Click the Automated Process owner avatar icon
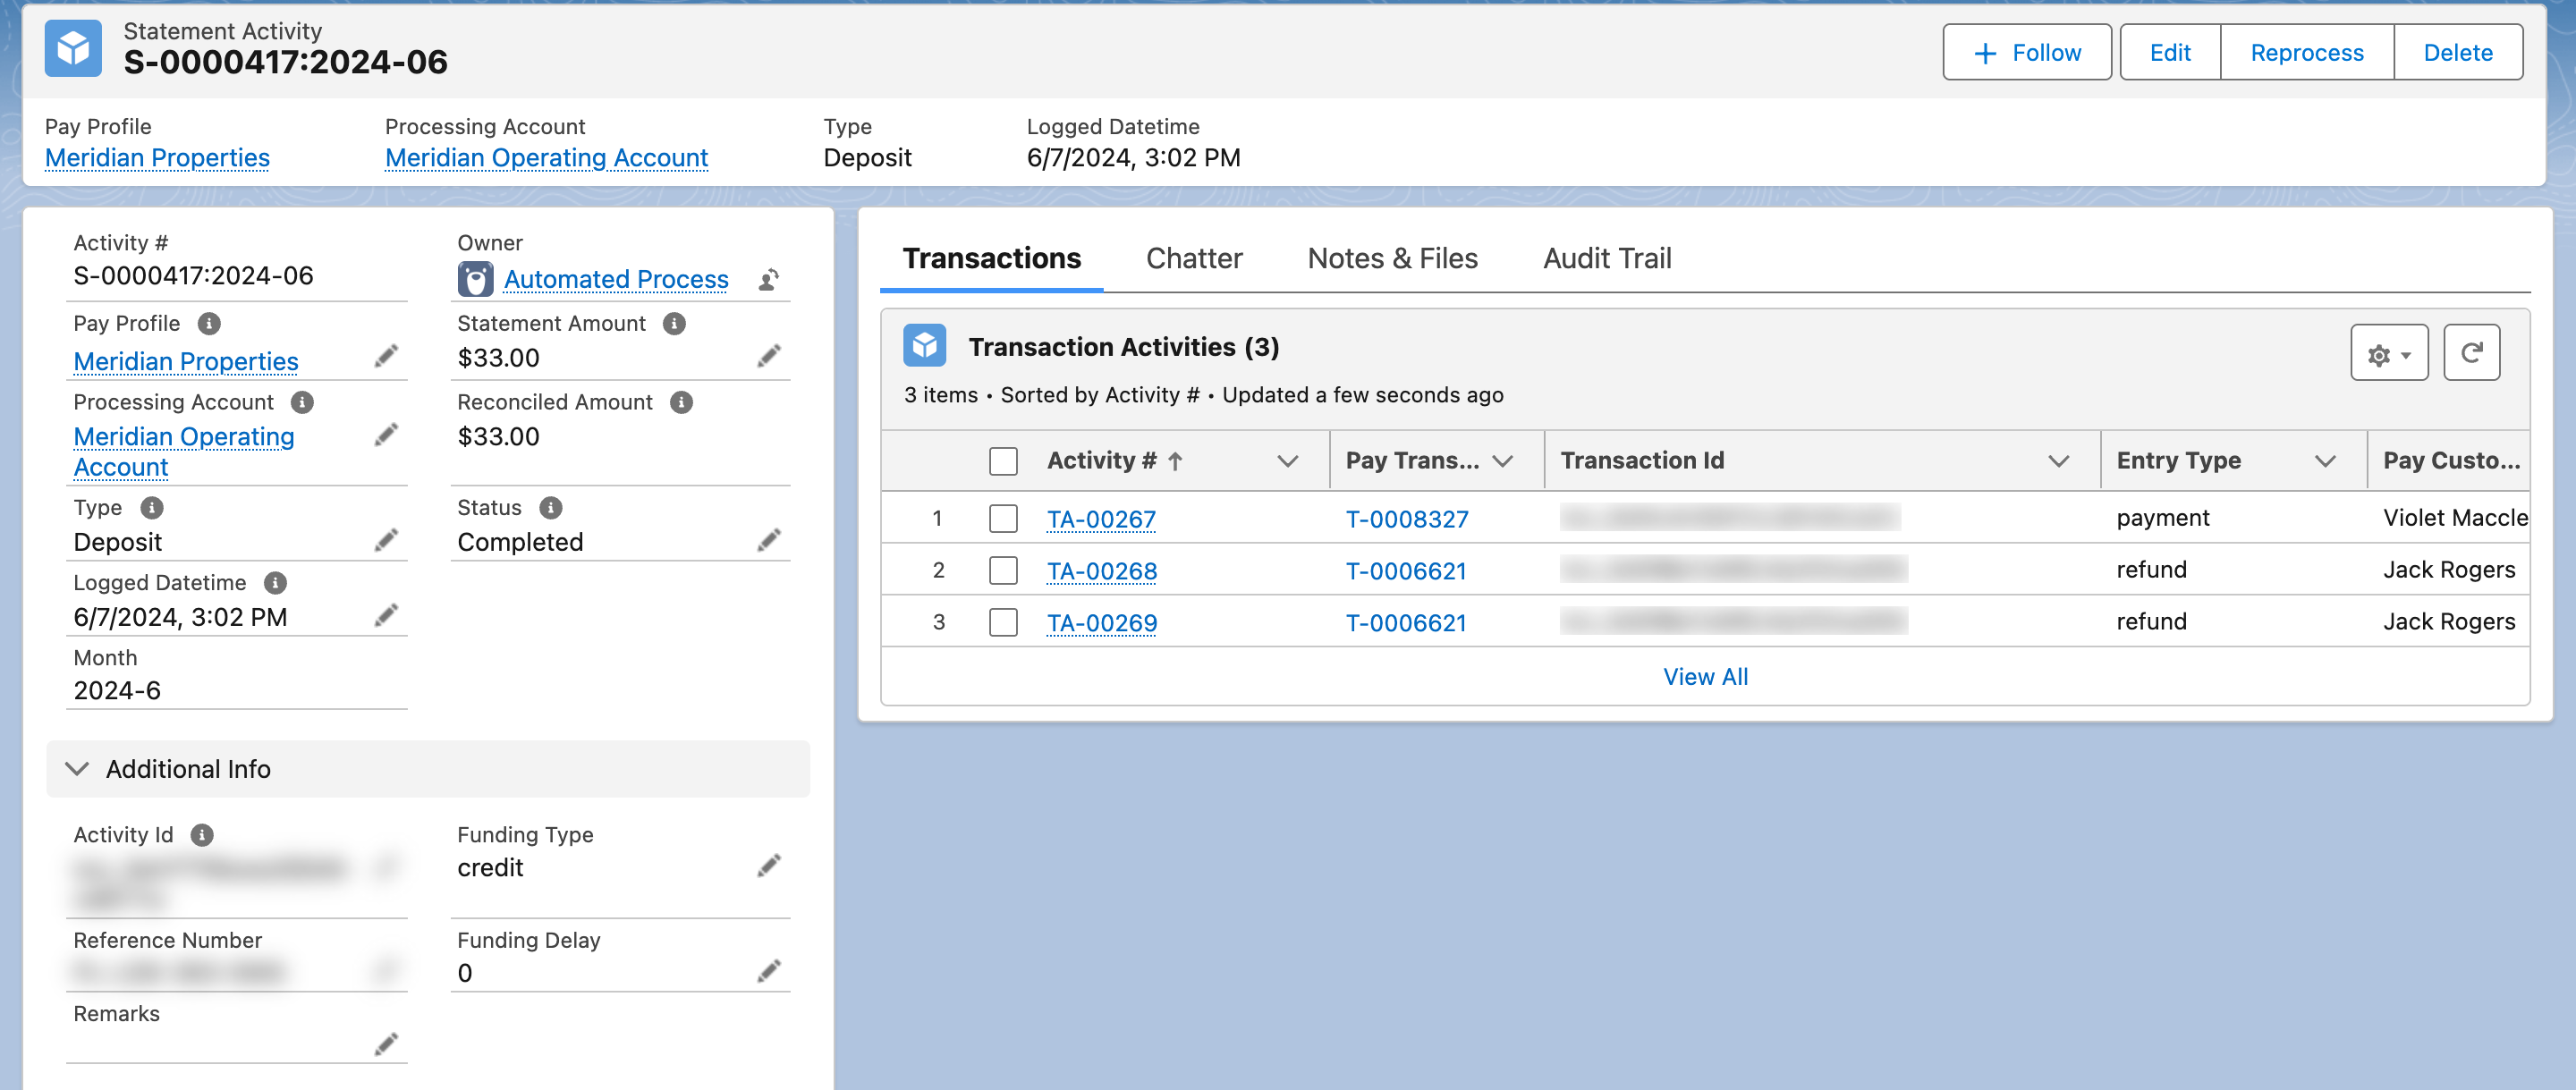The image size is (2576, 1090). 475,280
